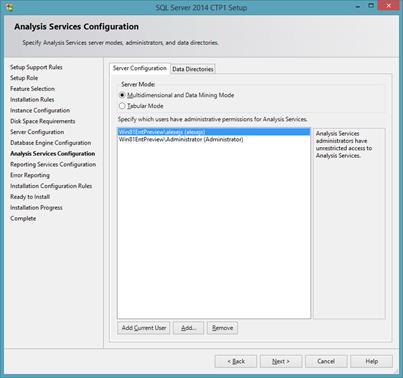Click the Add... button

click(x=188, y=328)
